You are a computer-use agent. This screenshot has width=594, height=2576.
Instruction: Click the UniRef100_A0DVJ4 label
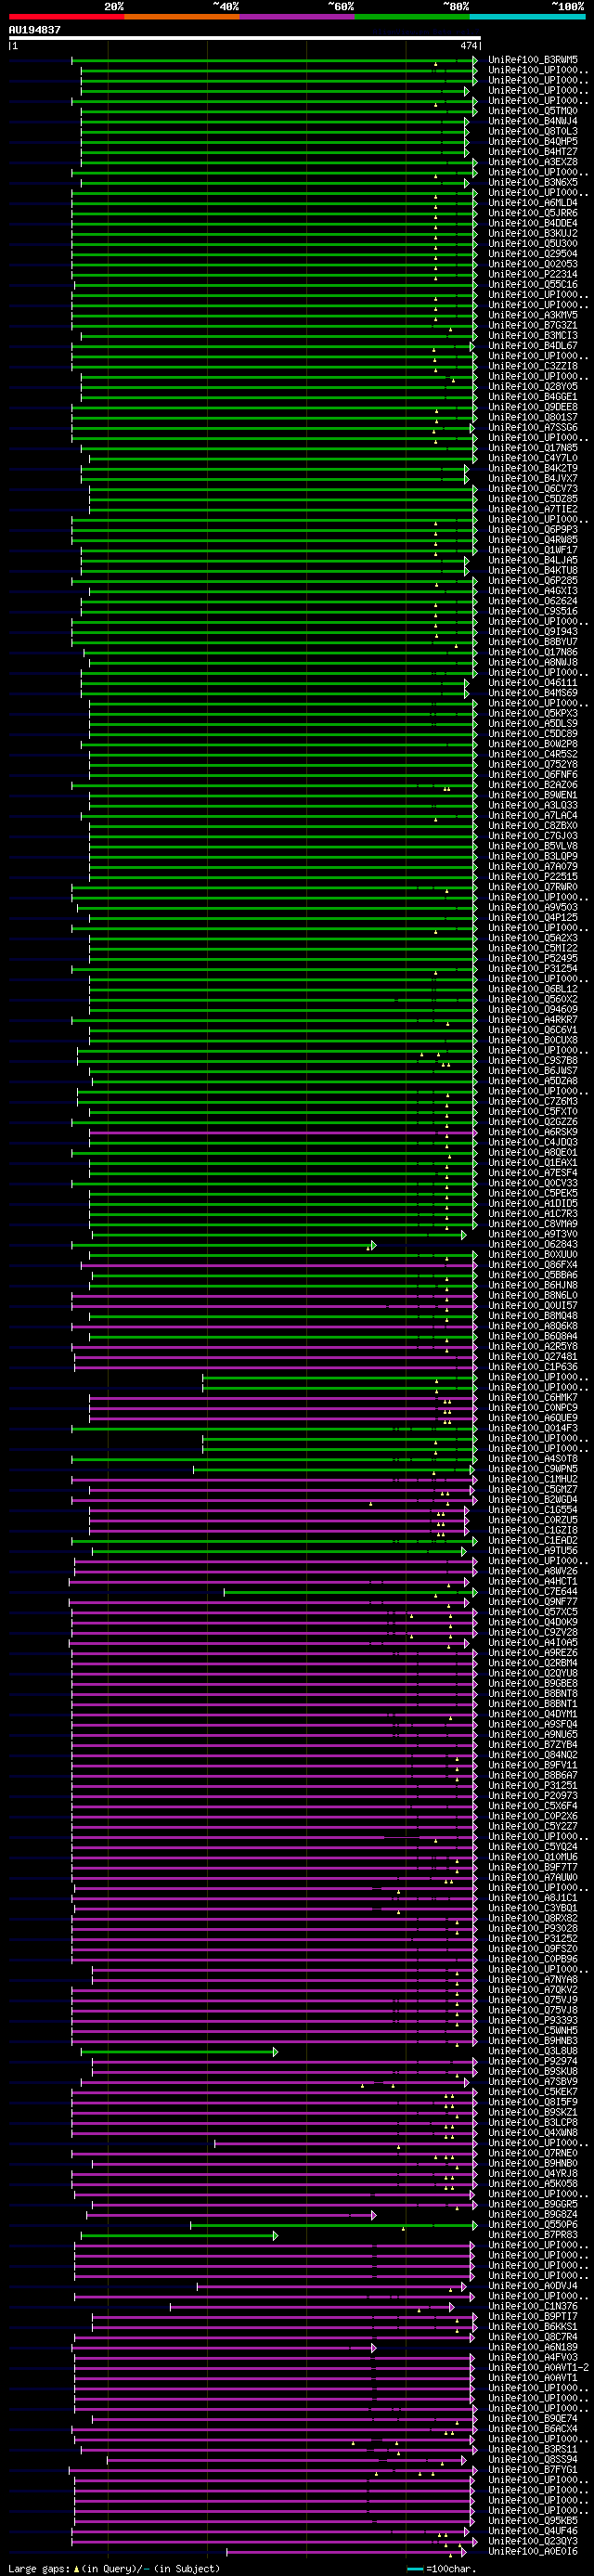pyautogui.click(x=533, y=2285)
